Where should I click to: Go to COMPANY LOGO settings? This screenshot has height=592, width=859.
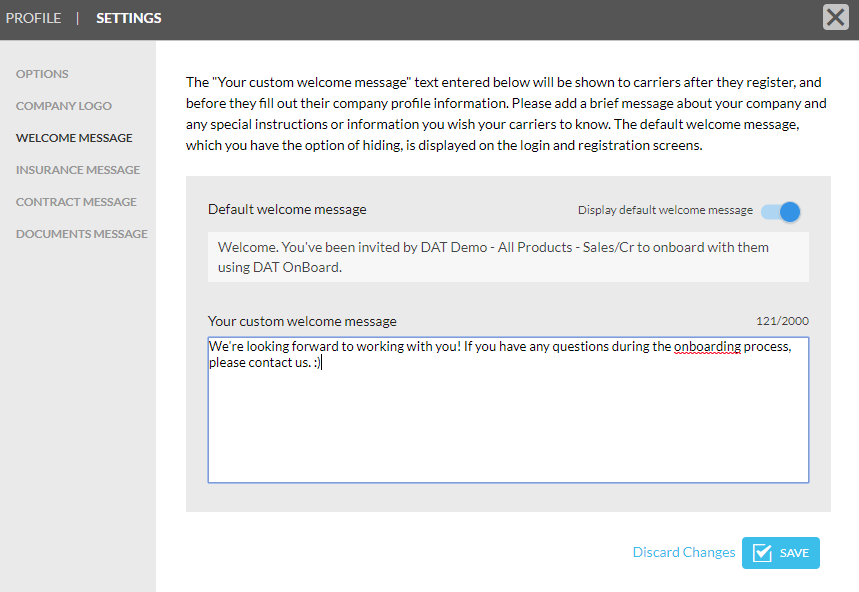64,106
